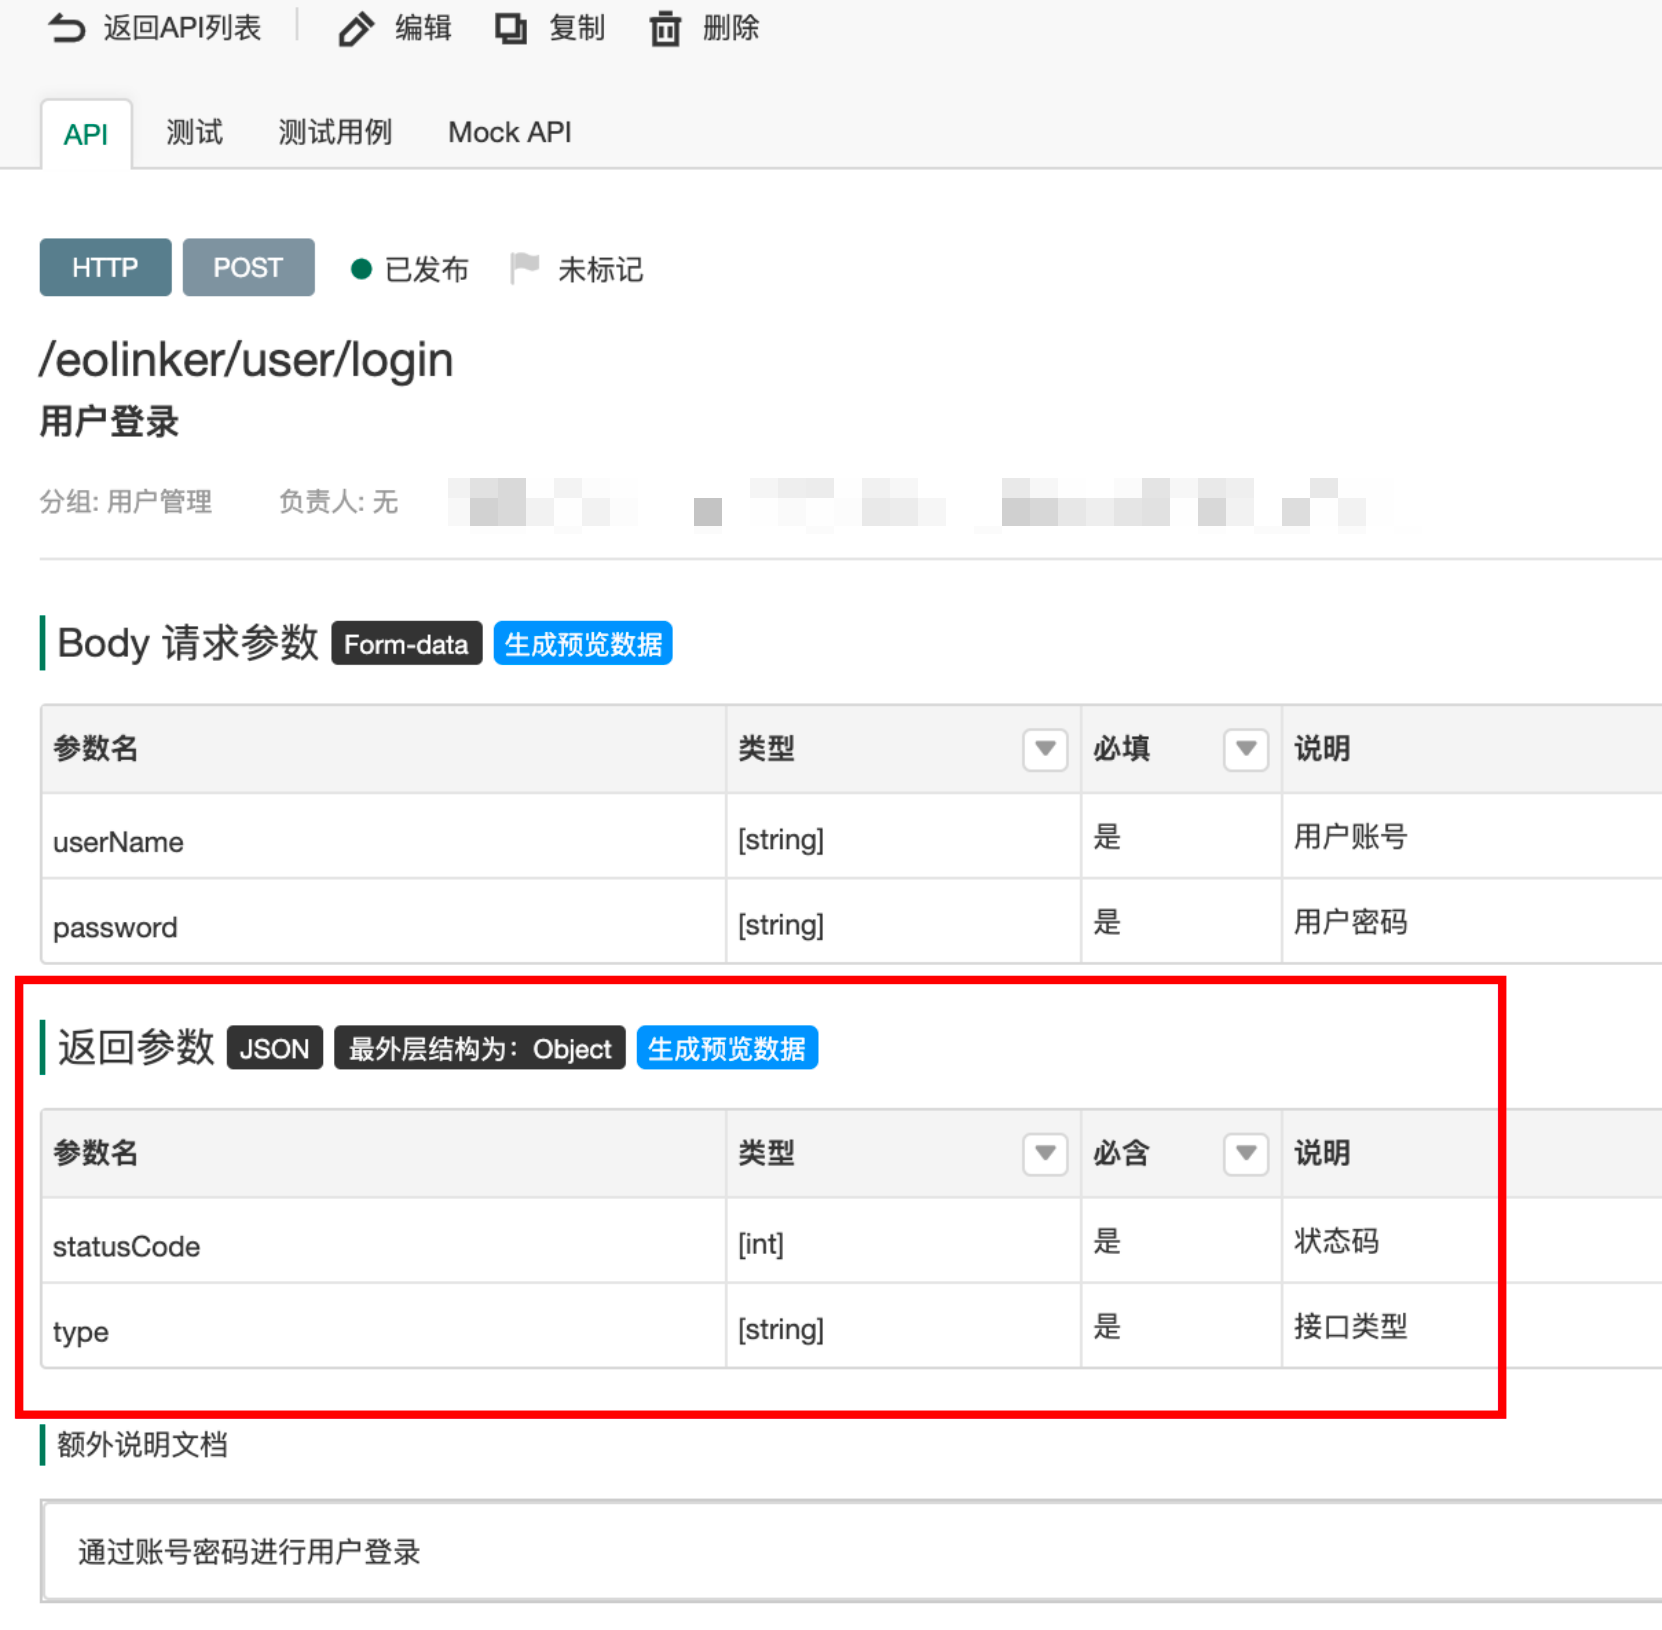1662x1630 pixels.
Task: Click the 未标记 text label
Action: point(601,269)
